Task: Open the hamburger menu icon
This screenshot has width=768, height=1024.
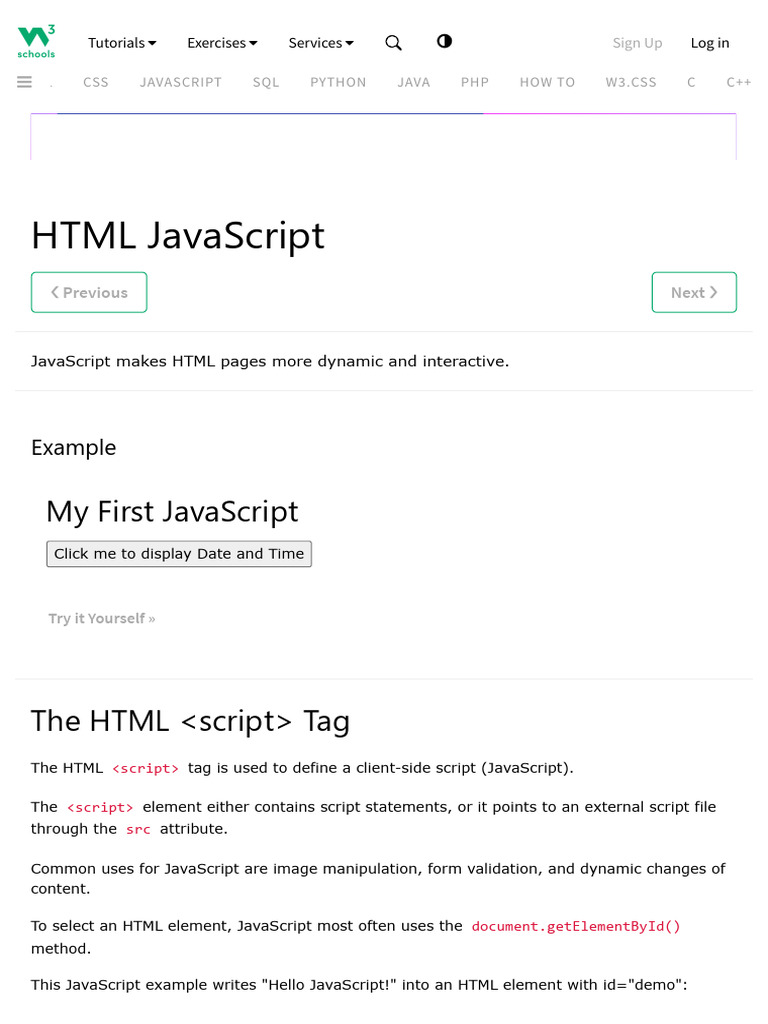Action: (x=25, y=82)
